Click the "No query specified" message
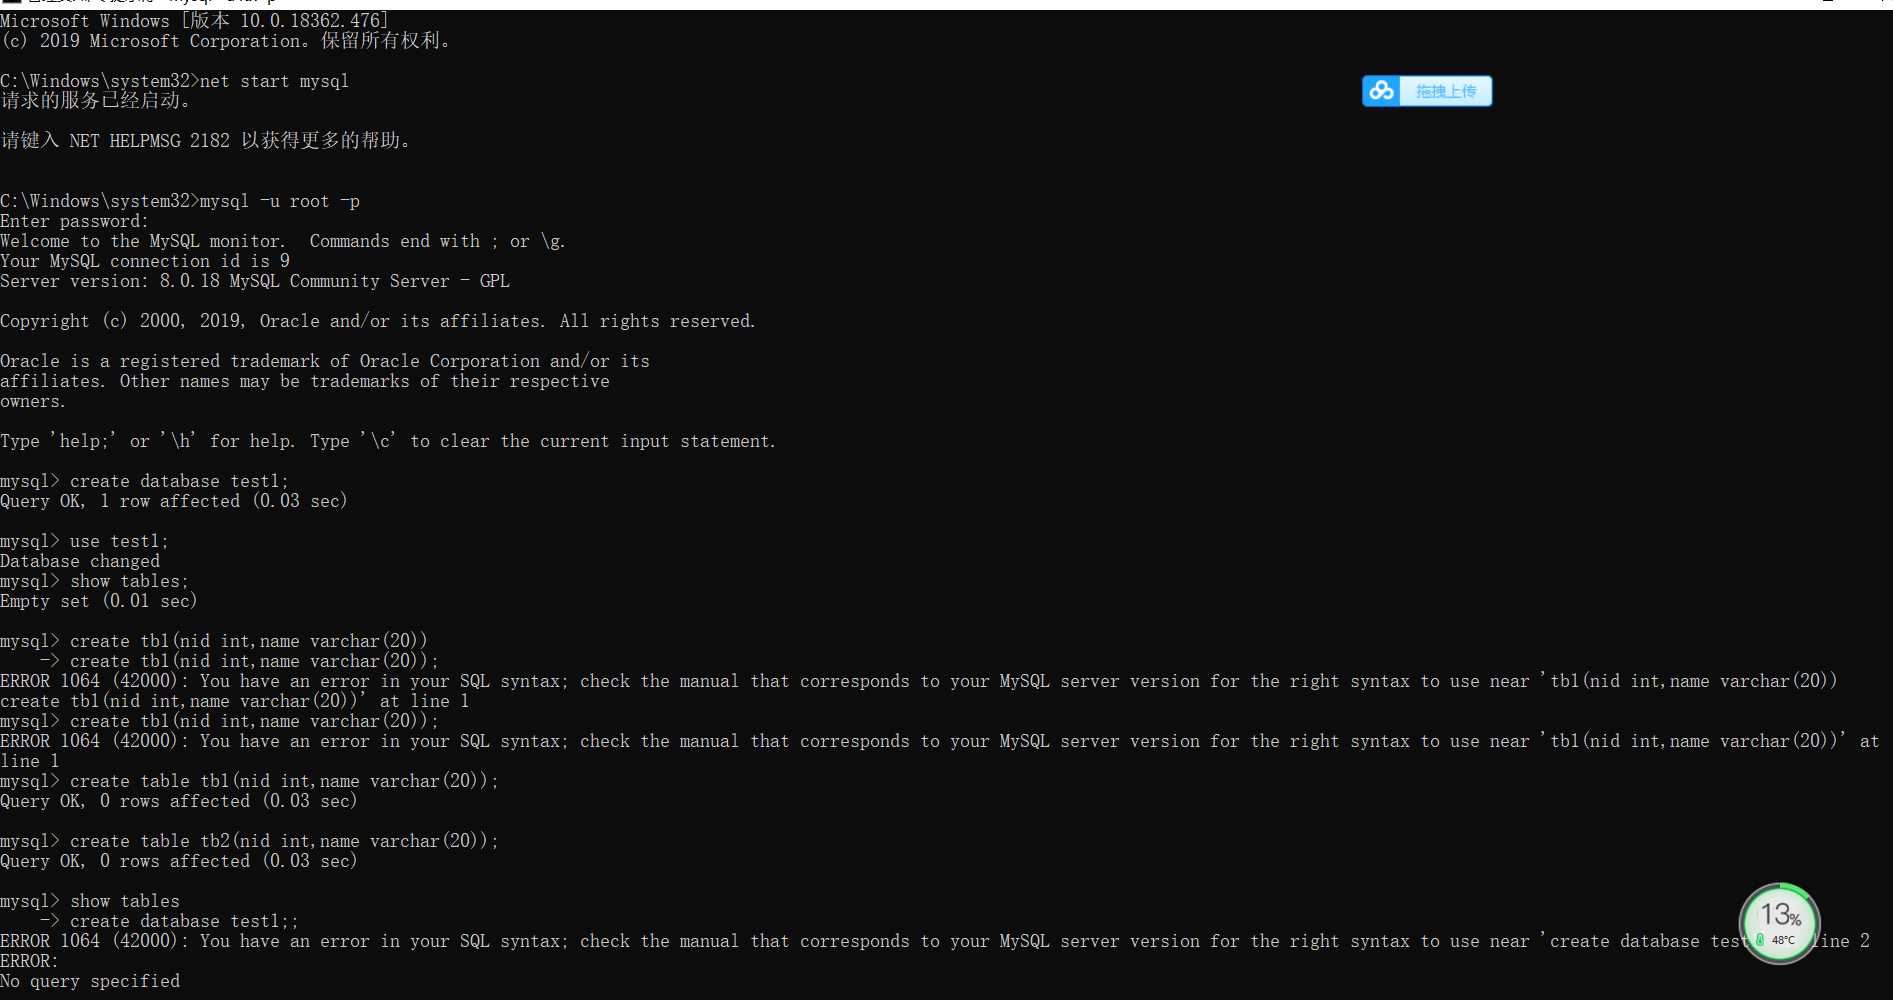This screenshot has height=1000, width=1893. pos(90,981)
